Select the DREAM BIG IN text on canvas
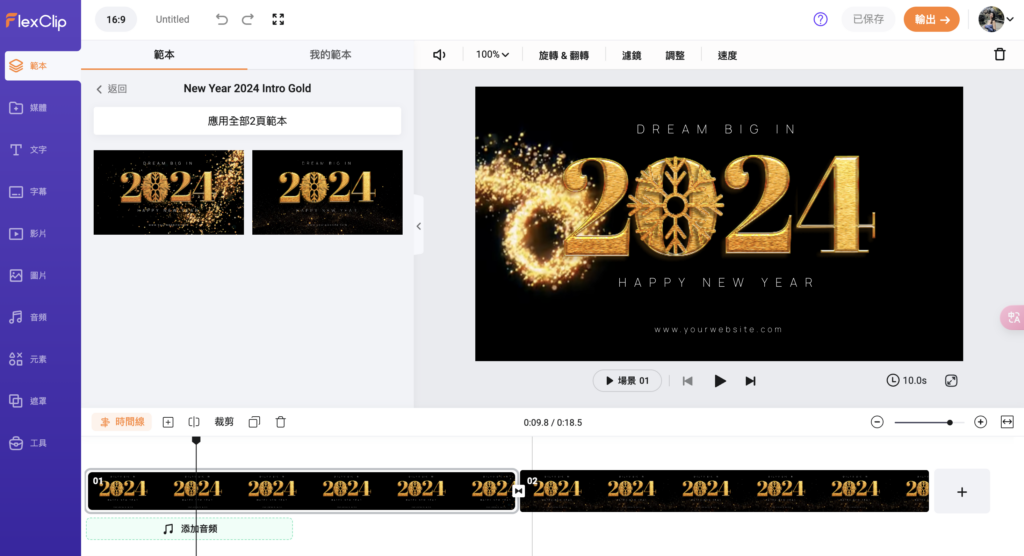Image resolution: width=1024 pixels, height=556 pixels. click(x=716, y=129)
